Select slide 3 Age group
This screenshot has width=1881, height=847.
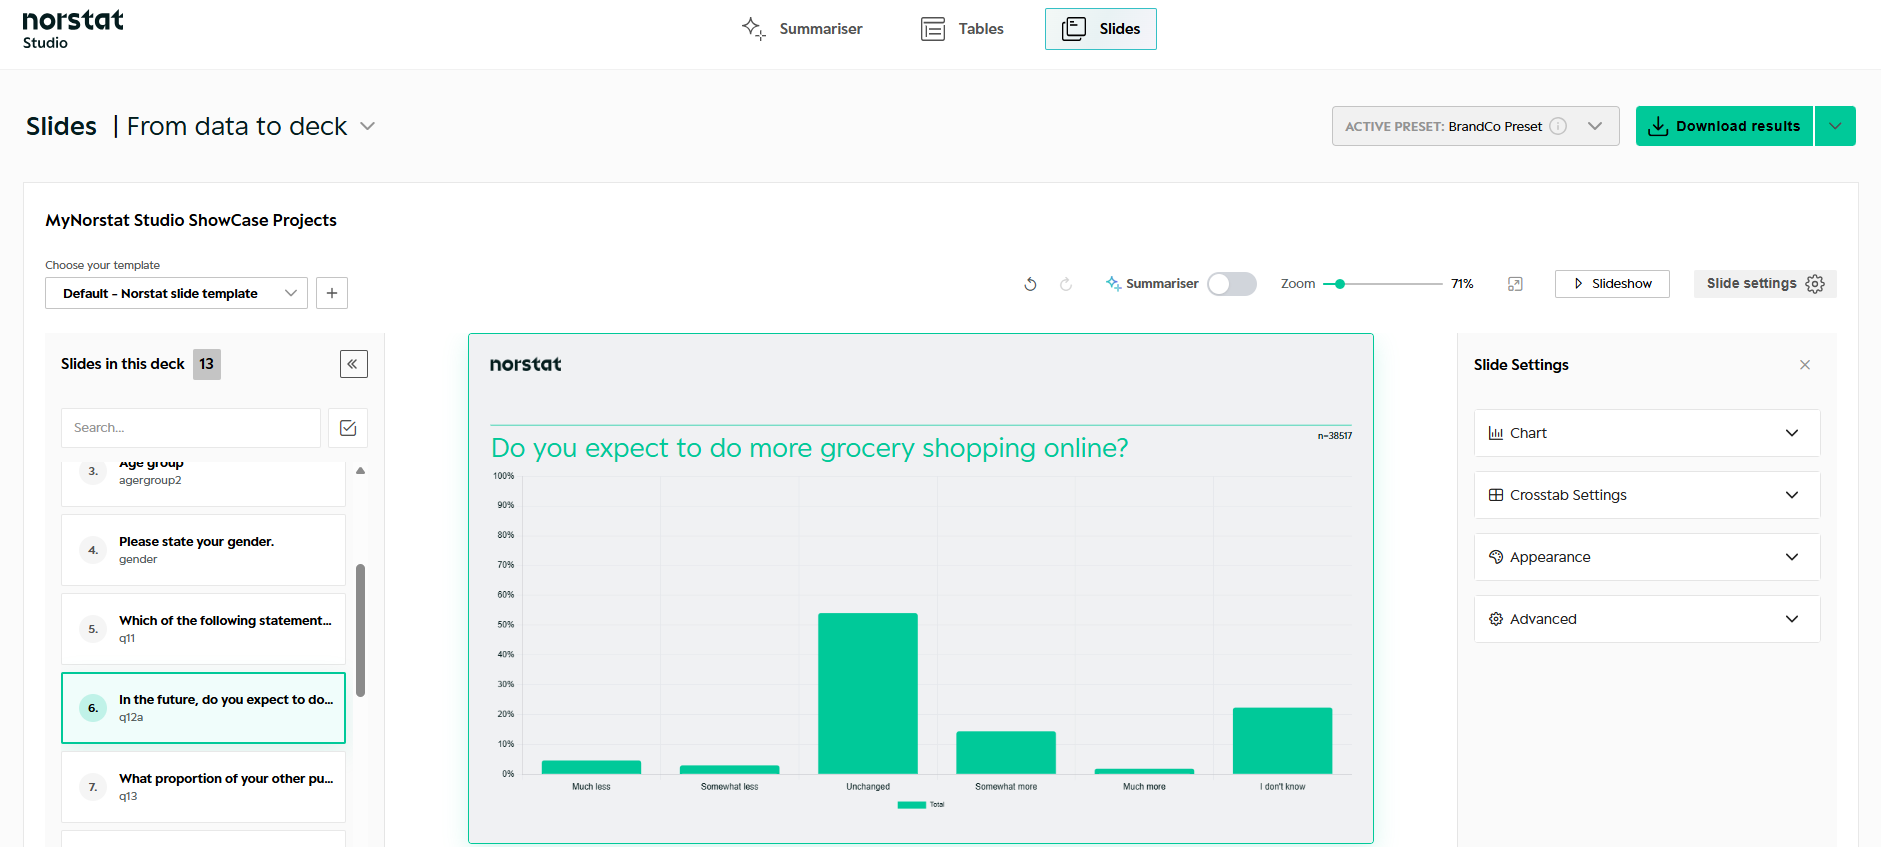point(203,484)
